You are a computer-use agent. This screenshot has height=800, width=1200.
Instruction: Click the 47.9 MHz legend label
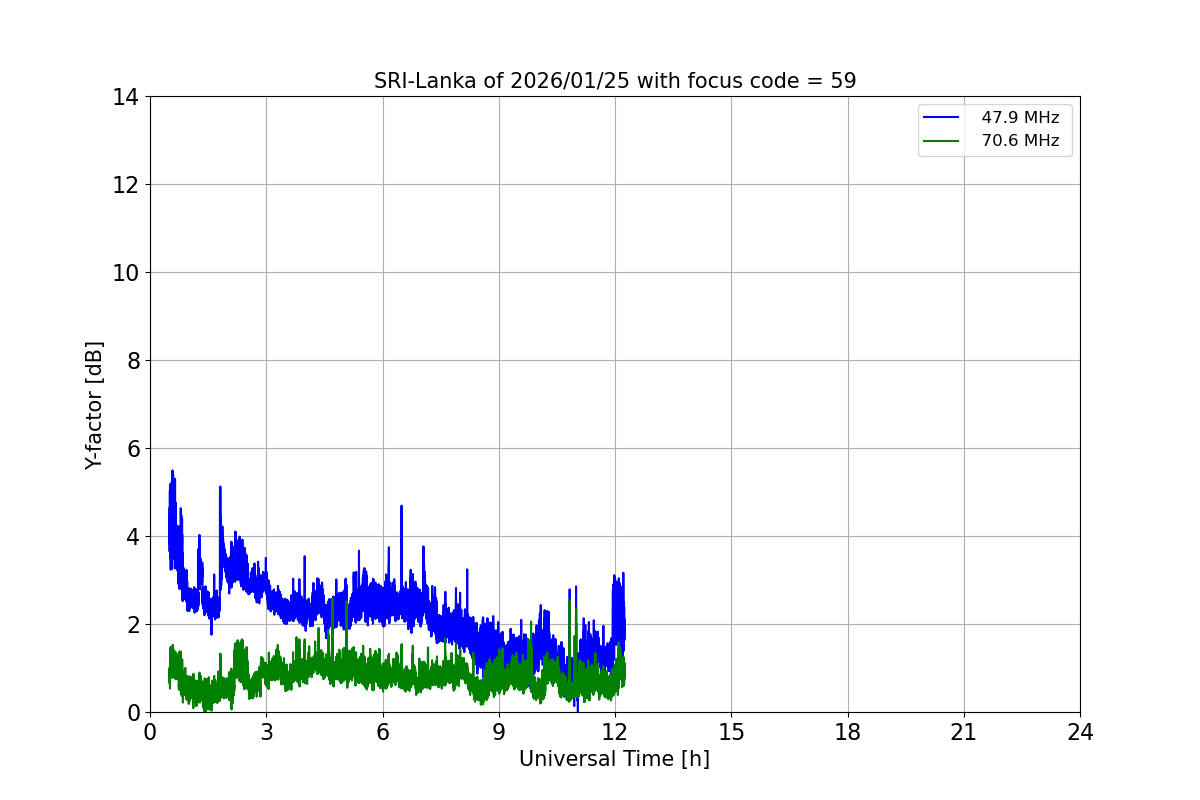click(1020, 118)
